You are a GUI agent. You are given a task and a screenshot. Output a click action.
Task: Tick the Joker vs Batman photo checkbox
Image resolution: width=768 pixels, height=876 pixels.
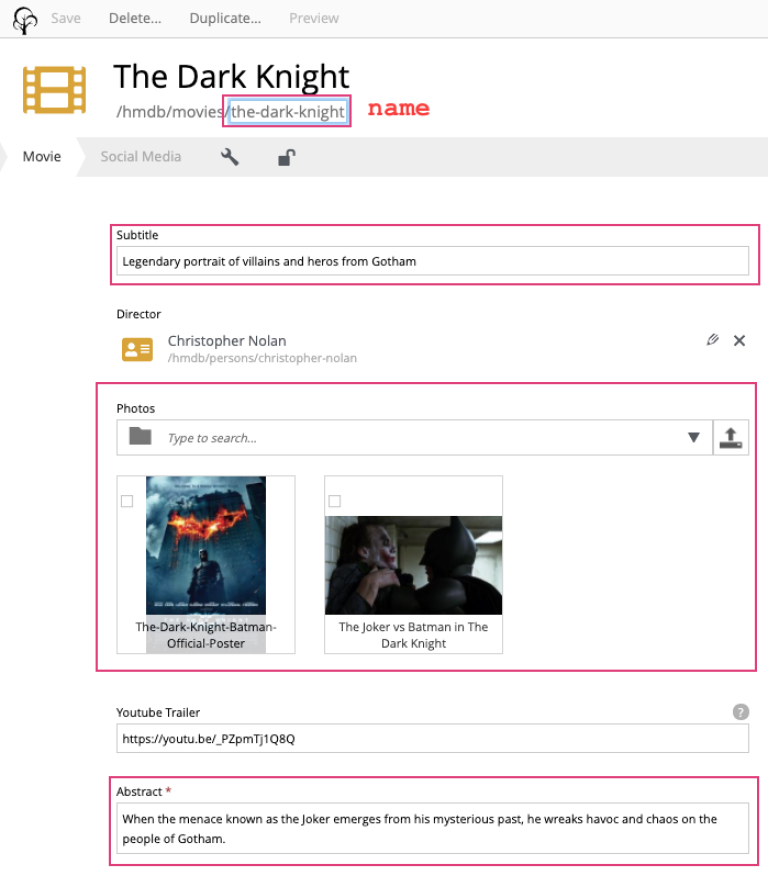pos(335,501)
